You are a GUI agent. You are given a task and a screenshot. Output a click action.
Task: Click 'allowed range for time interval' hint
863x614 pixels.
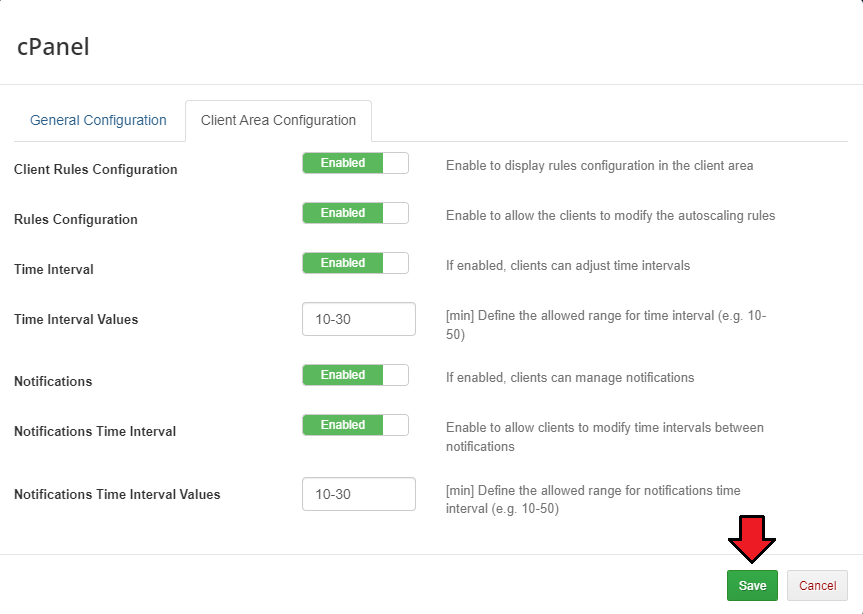[x=606, y=325]
